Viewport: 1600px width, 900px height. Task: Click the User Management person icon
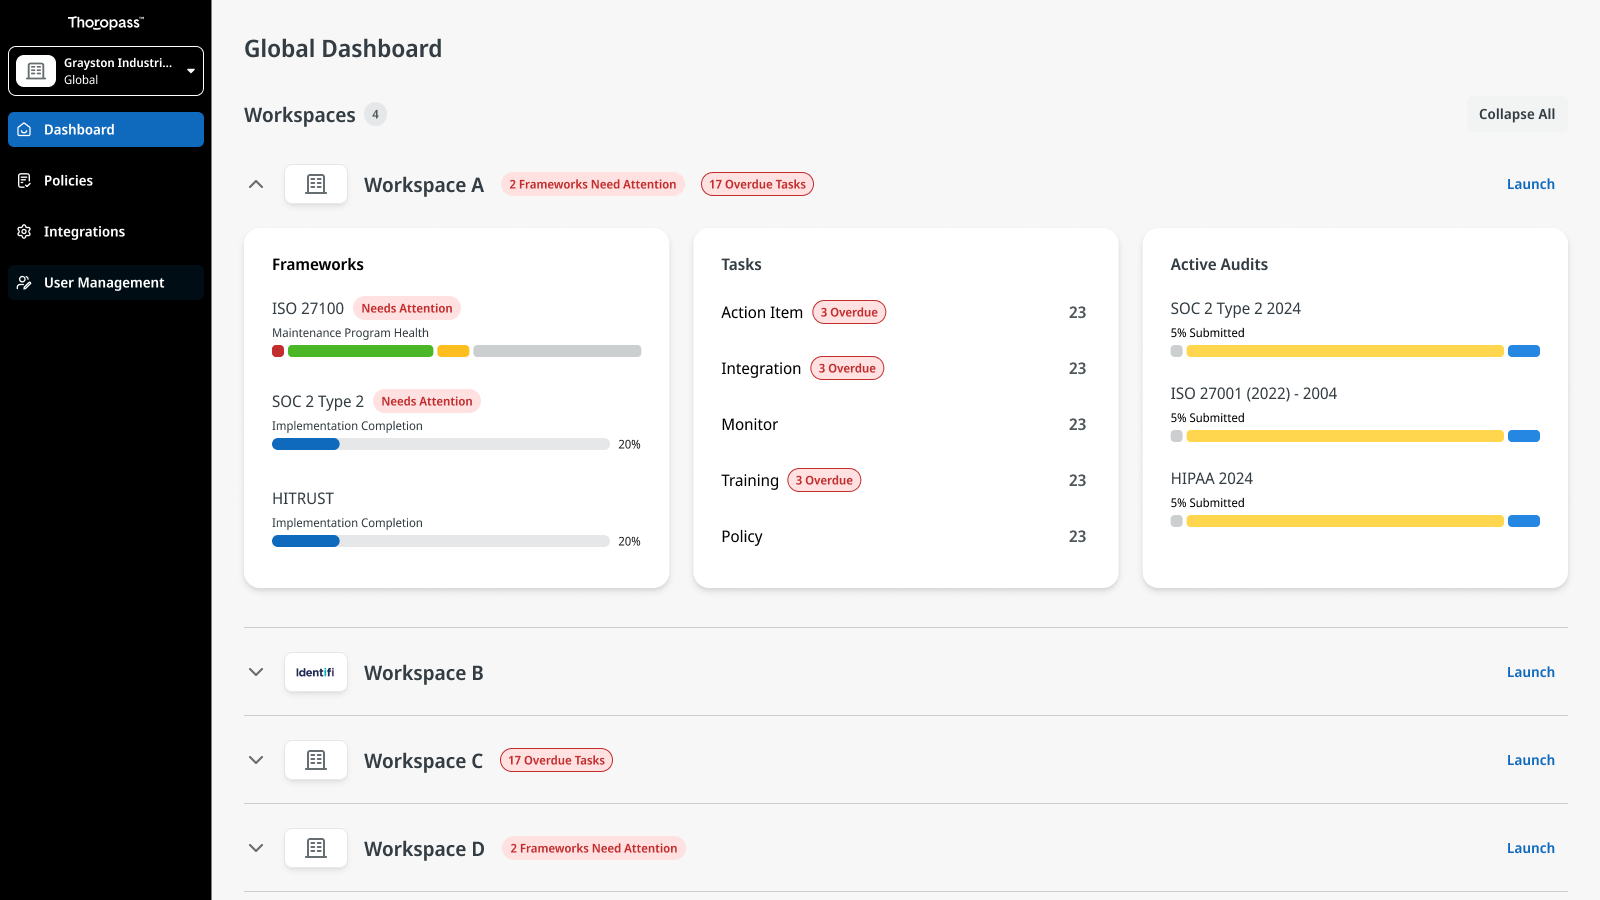pyautogui.click(x=25, y=282)
